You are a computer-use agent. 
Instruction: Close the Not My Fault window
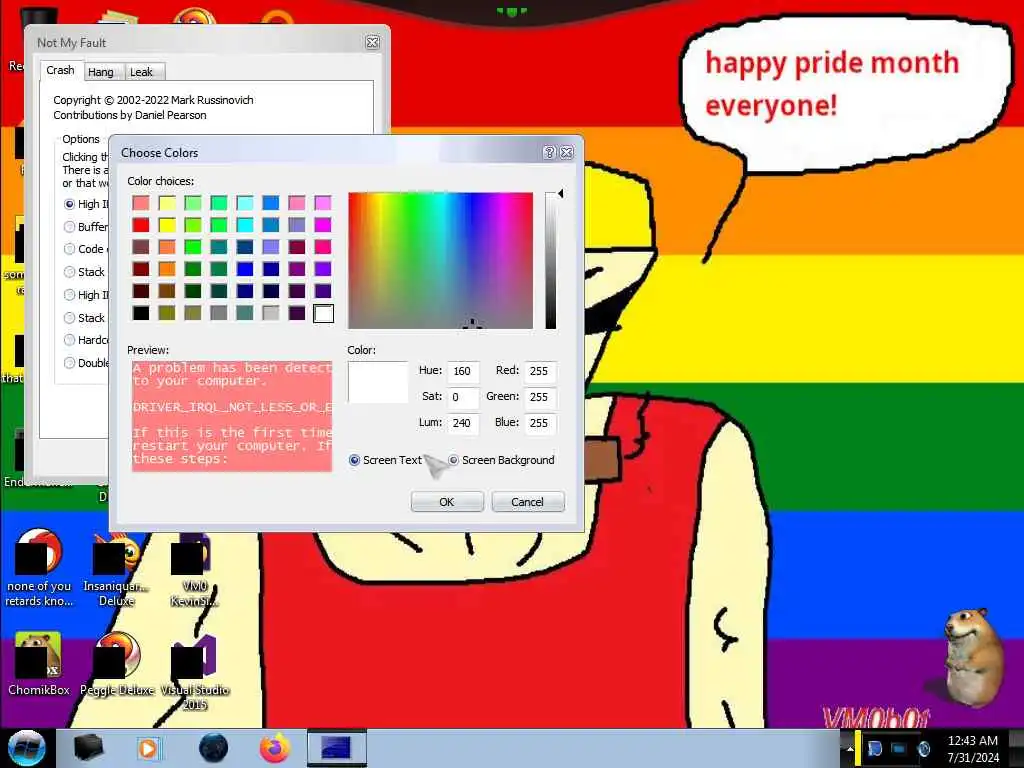pos(372,42)
